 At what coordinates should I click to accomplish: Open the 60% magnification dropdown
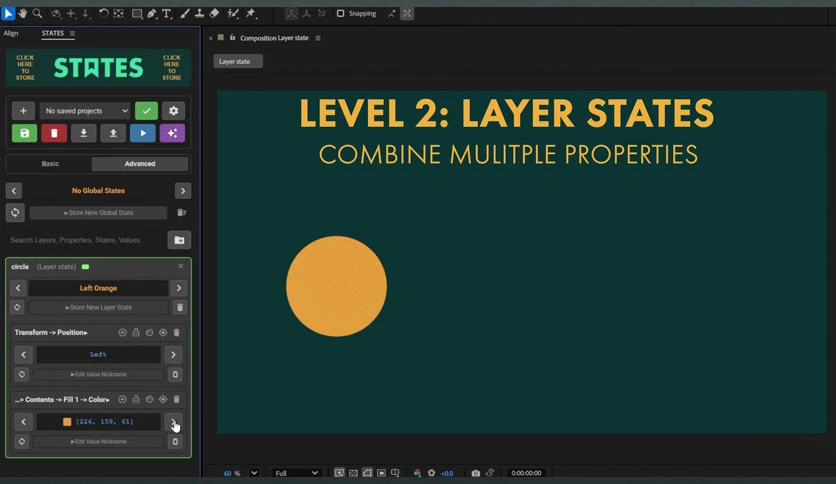tap(254, 473)
